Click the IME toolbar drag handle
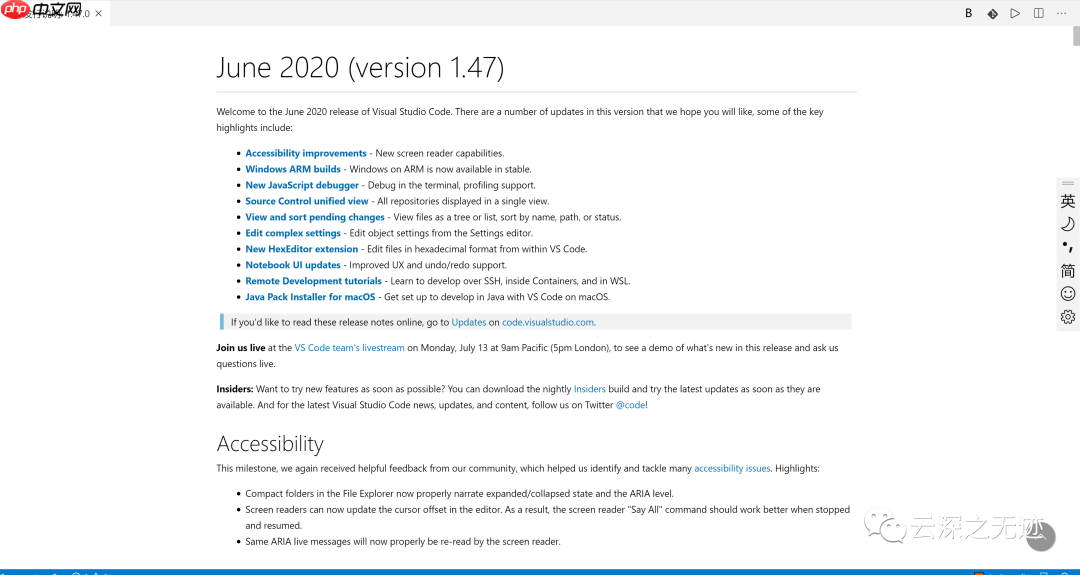1080x575 pixels. (x=1068, y=183)
